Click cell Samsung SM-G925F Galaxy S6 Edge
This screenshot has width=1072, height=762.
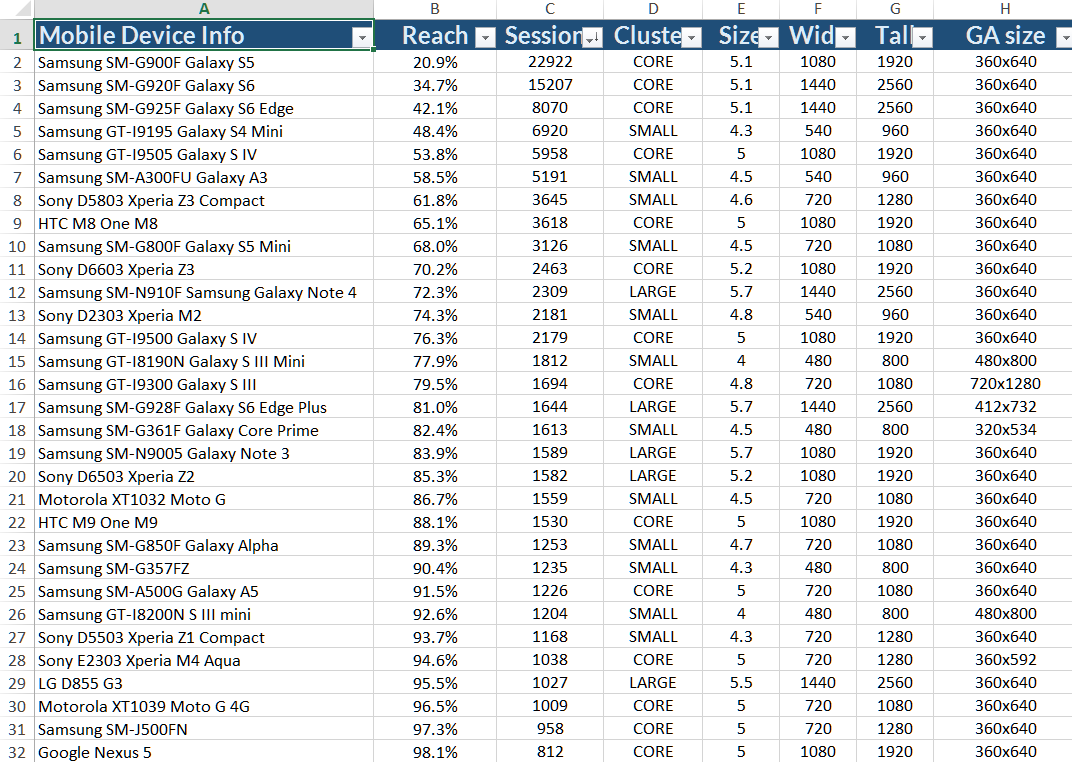(x=204, y=108)
